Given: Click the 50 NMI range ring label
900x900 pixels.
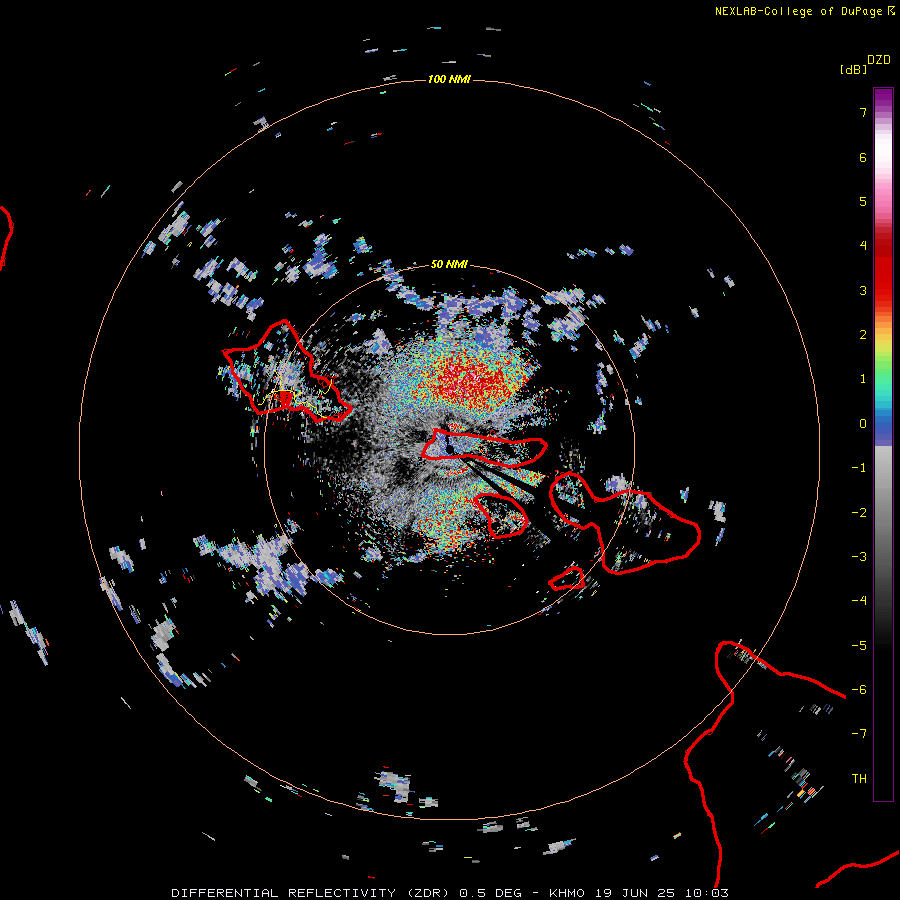Looking at the screenshot, I should [x=449, y=264].
